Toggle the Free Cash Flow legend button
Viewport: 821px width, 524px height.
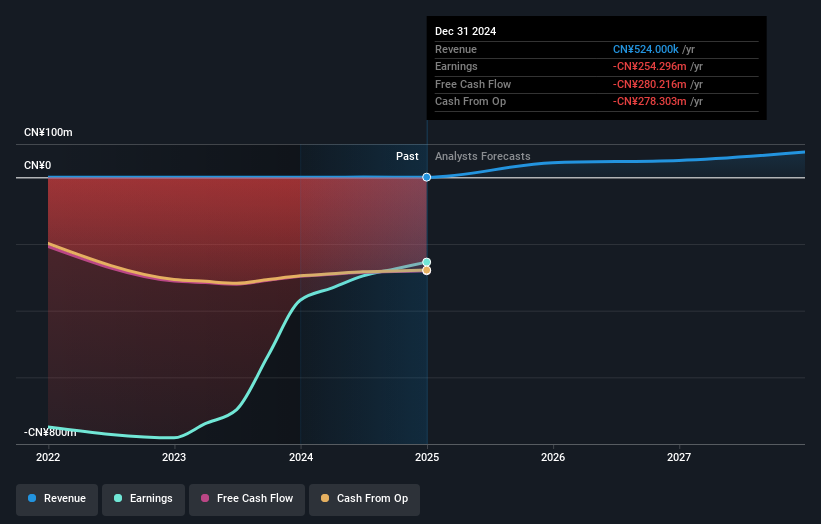pyautogui.click(x=247, y=499)
